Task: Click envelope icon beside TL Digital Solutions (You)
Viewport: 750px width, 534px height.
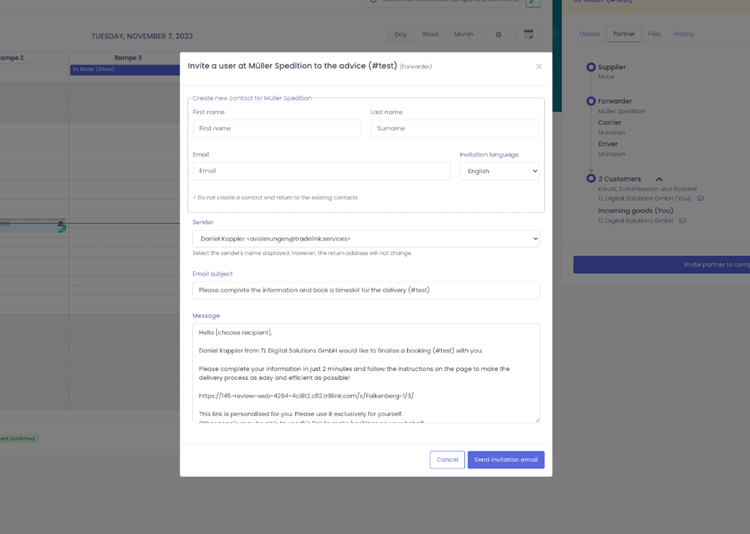Action: click(x=701, y=198)
